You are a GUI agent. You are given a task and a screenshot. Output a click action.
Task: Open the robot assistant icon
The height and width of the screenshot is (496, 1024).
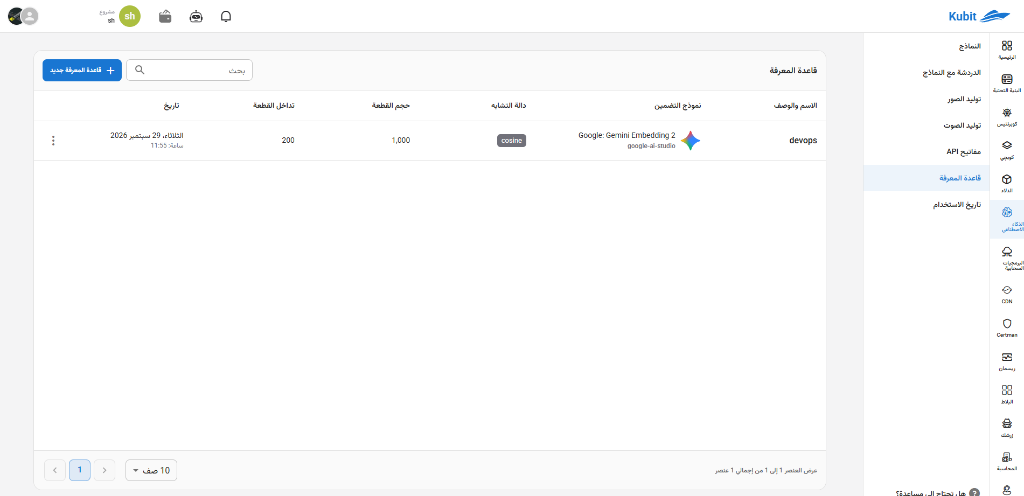(x=196, y=16)
